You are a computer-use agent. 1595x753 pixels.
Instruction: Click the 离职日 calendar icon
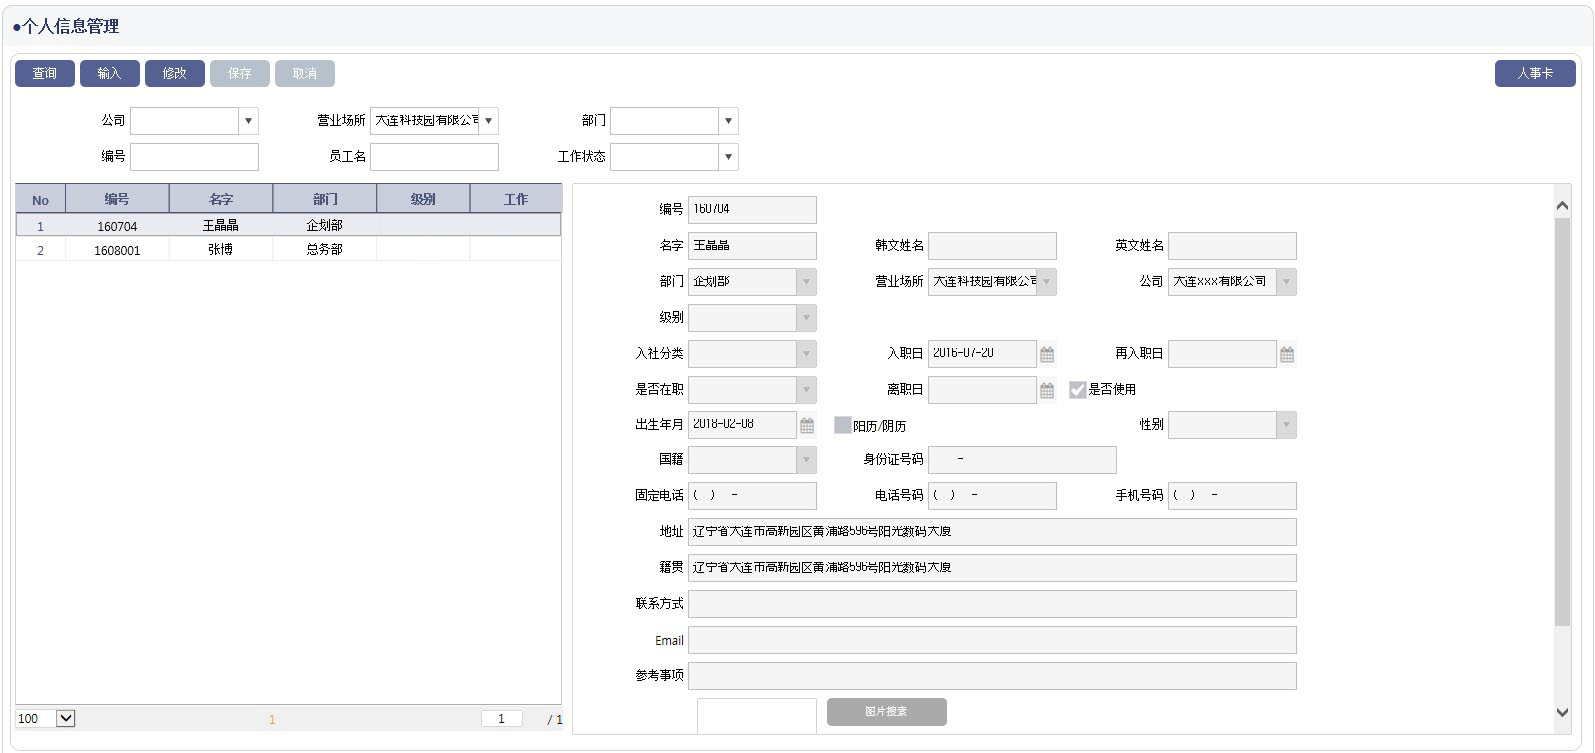[1047, 390]
